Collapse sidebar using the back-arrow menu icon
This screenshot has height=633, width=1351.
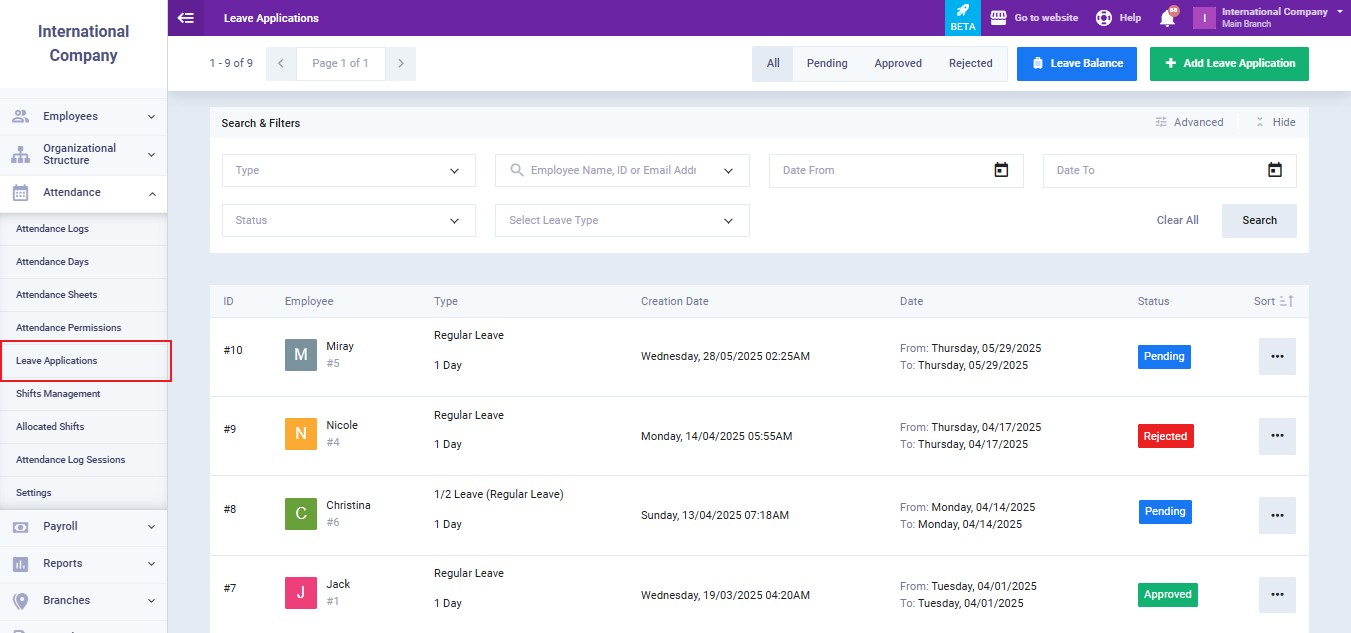click(x=185, y=18)
